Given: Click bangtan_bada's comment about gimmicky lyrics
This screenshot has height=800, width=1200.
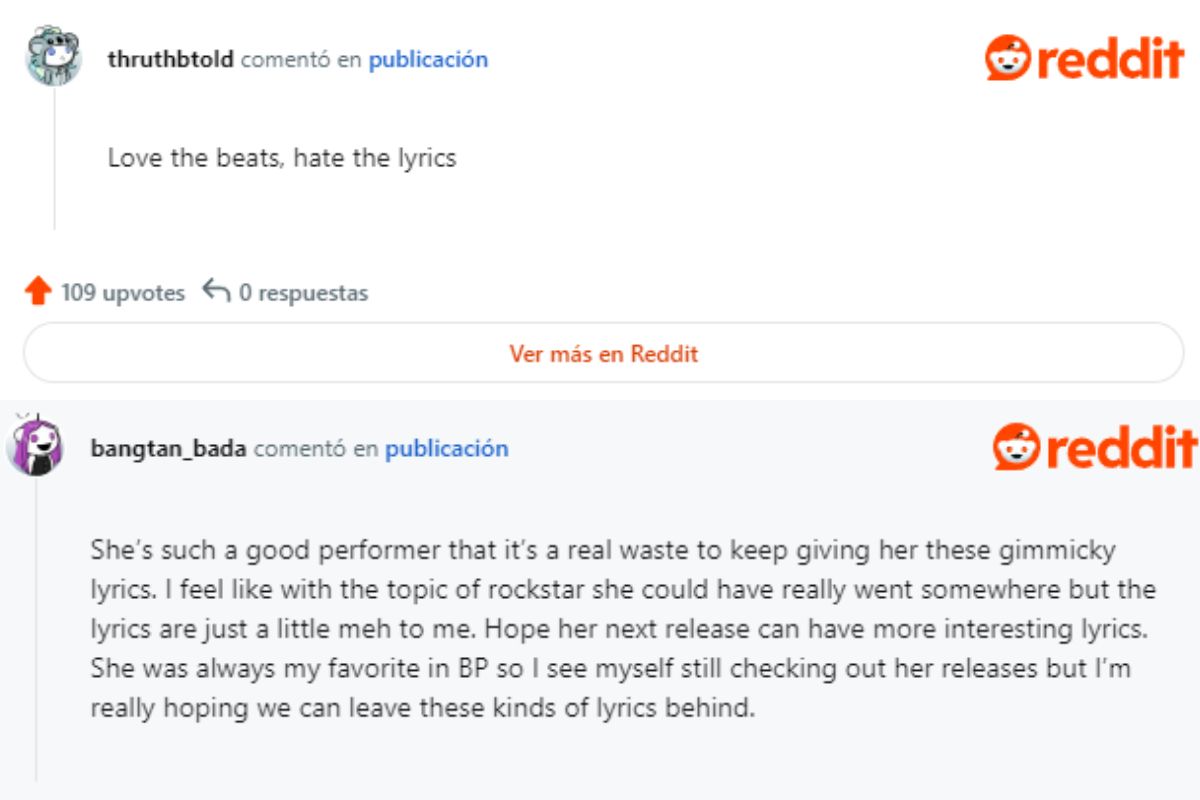Looking at the screenshot, I should (x=620, y=629).
